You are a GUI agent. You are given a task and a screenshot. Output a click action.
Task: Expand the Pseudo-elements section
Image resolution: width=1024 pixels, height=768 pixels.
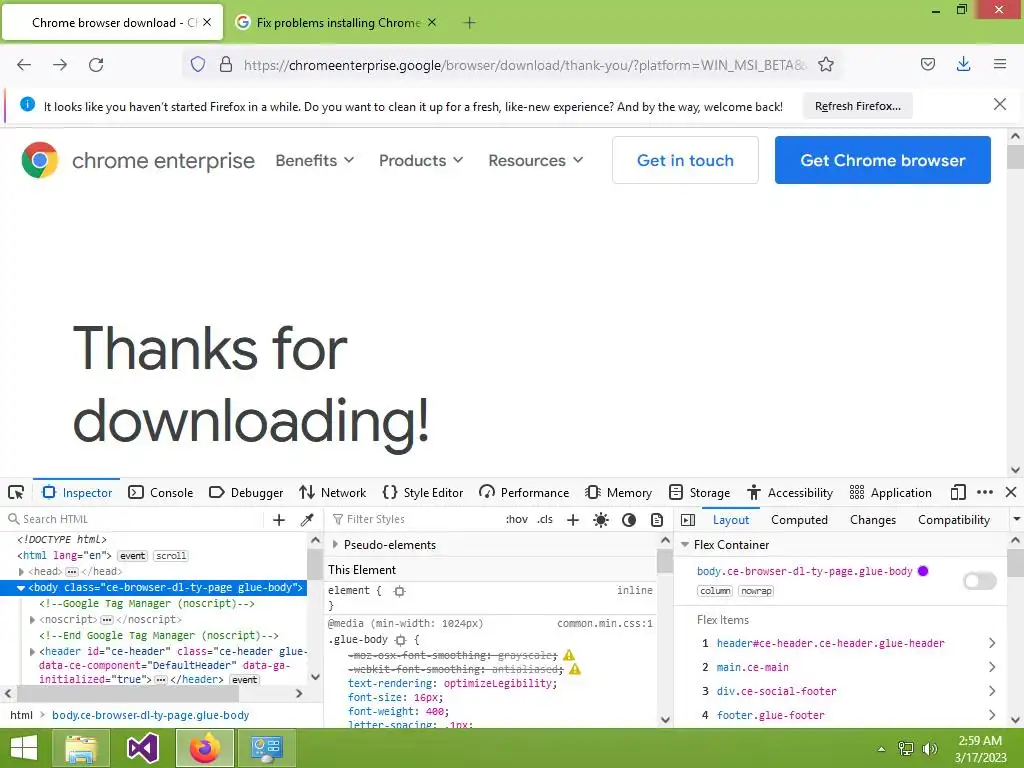(336, 545)
